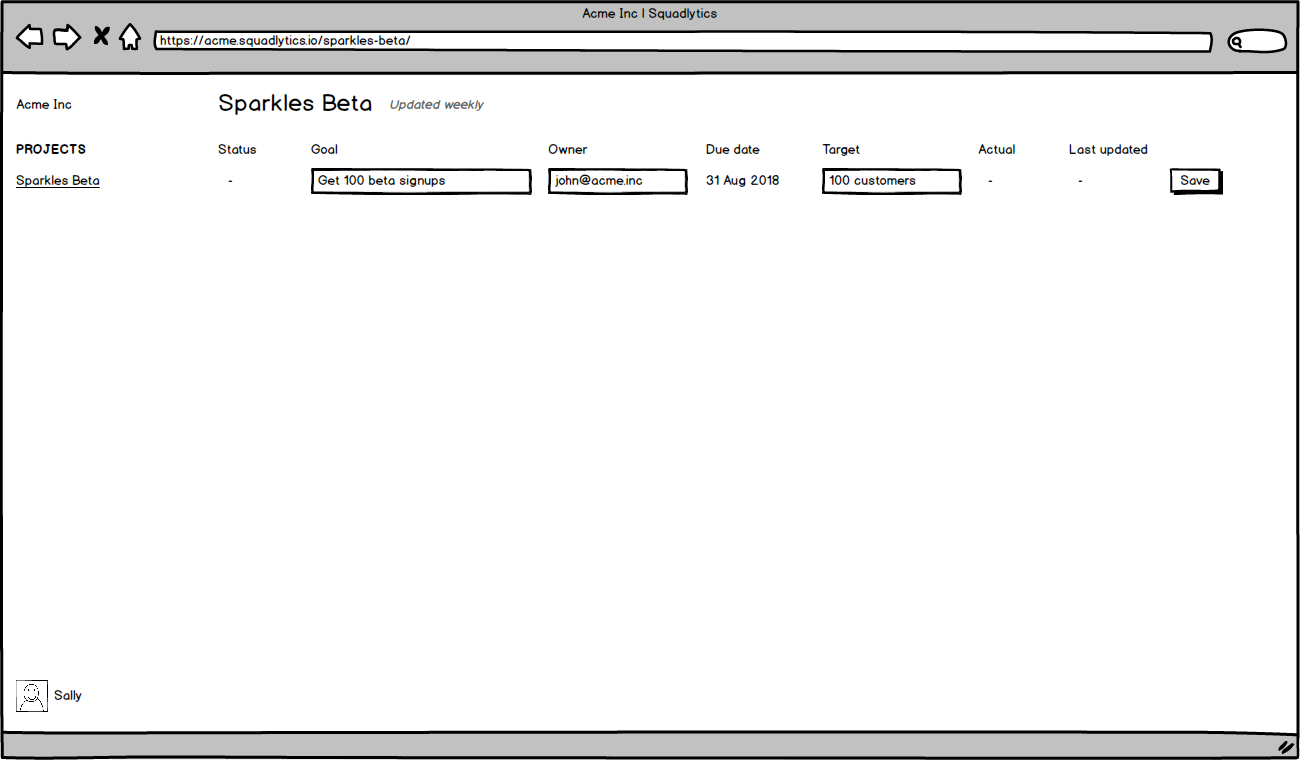This screenshot has height=760, width=1300.
Task: Click the Target column header
Action: pos(841,149)
